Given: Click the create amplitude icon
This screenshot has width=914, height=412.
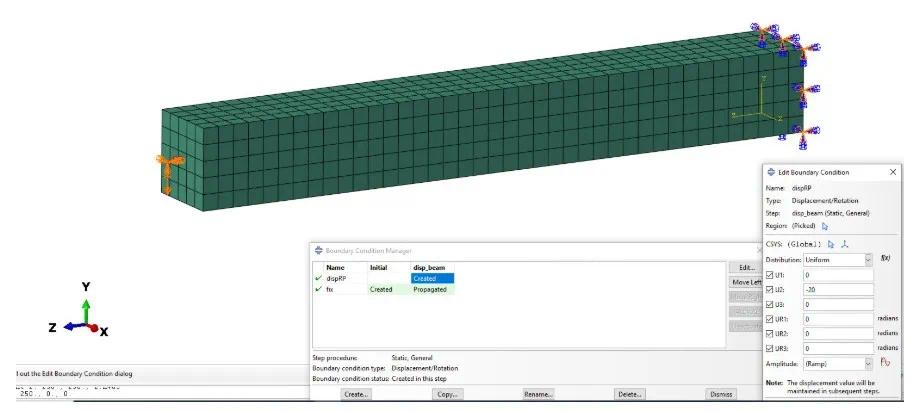Looking at the screenshot, I should pyautogui.click(x=885, y=363).
